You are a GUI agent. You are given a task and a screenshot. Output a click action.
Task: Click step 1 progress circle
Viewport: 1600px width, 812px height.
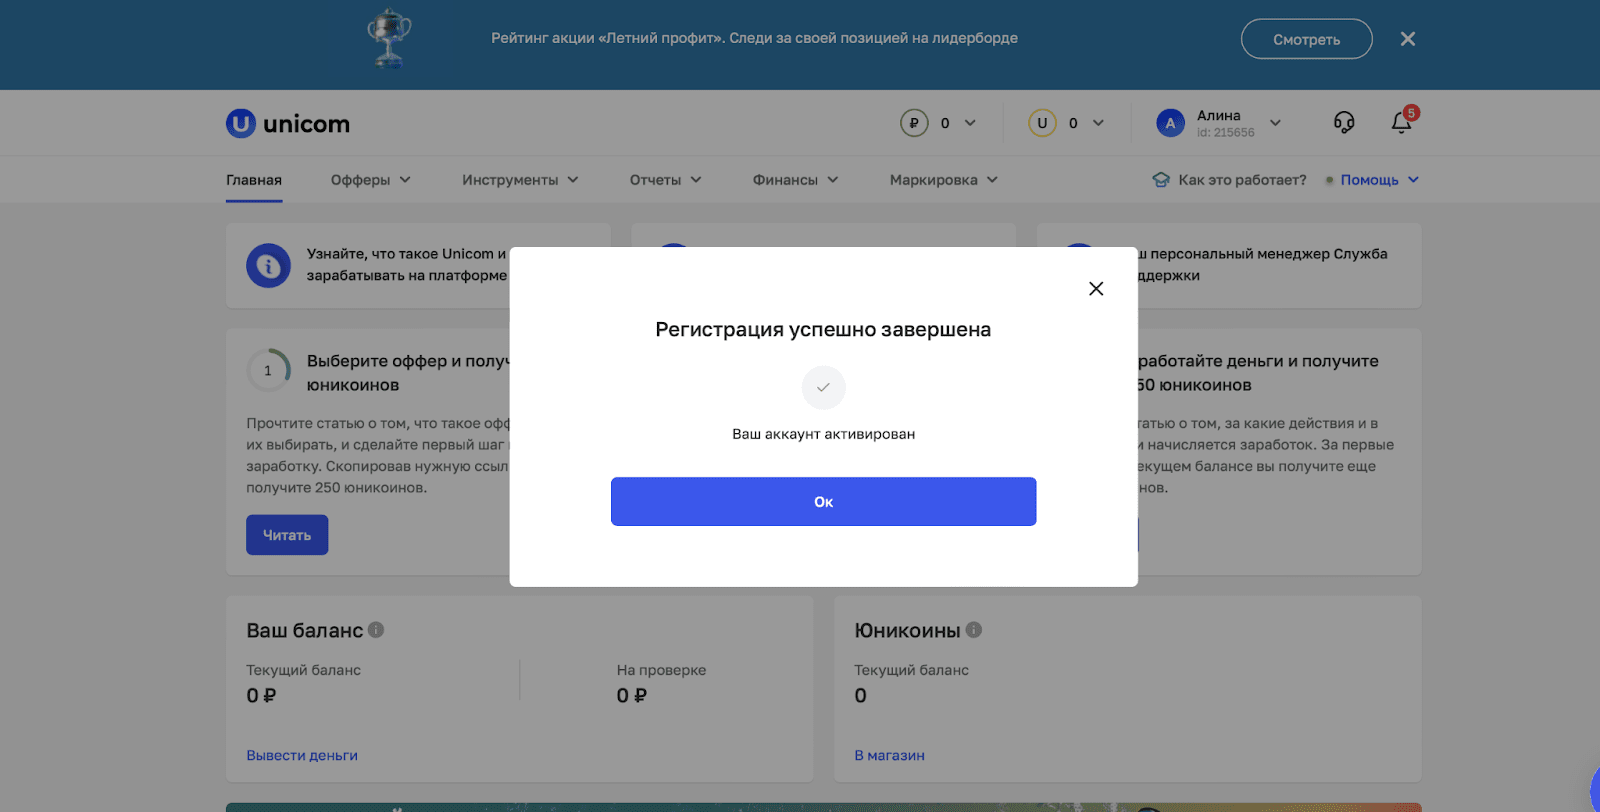click(x=268, y=371)
